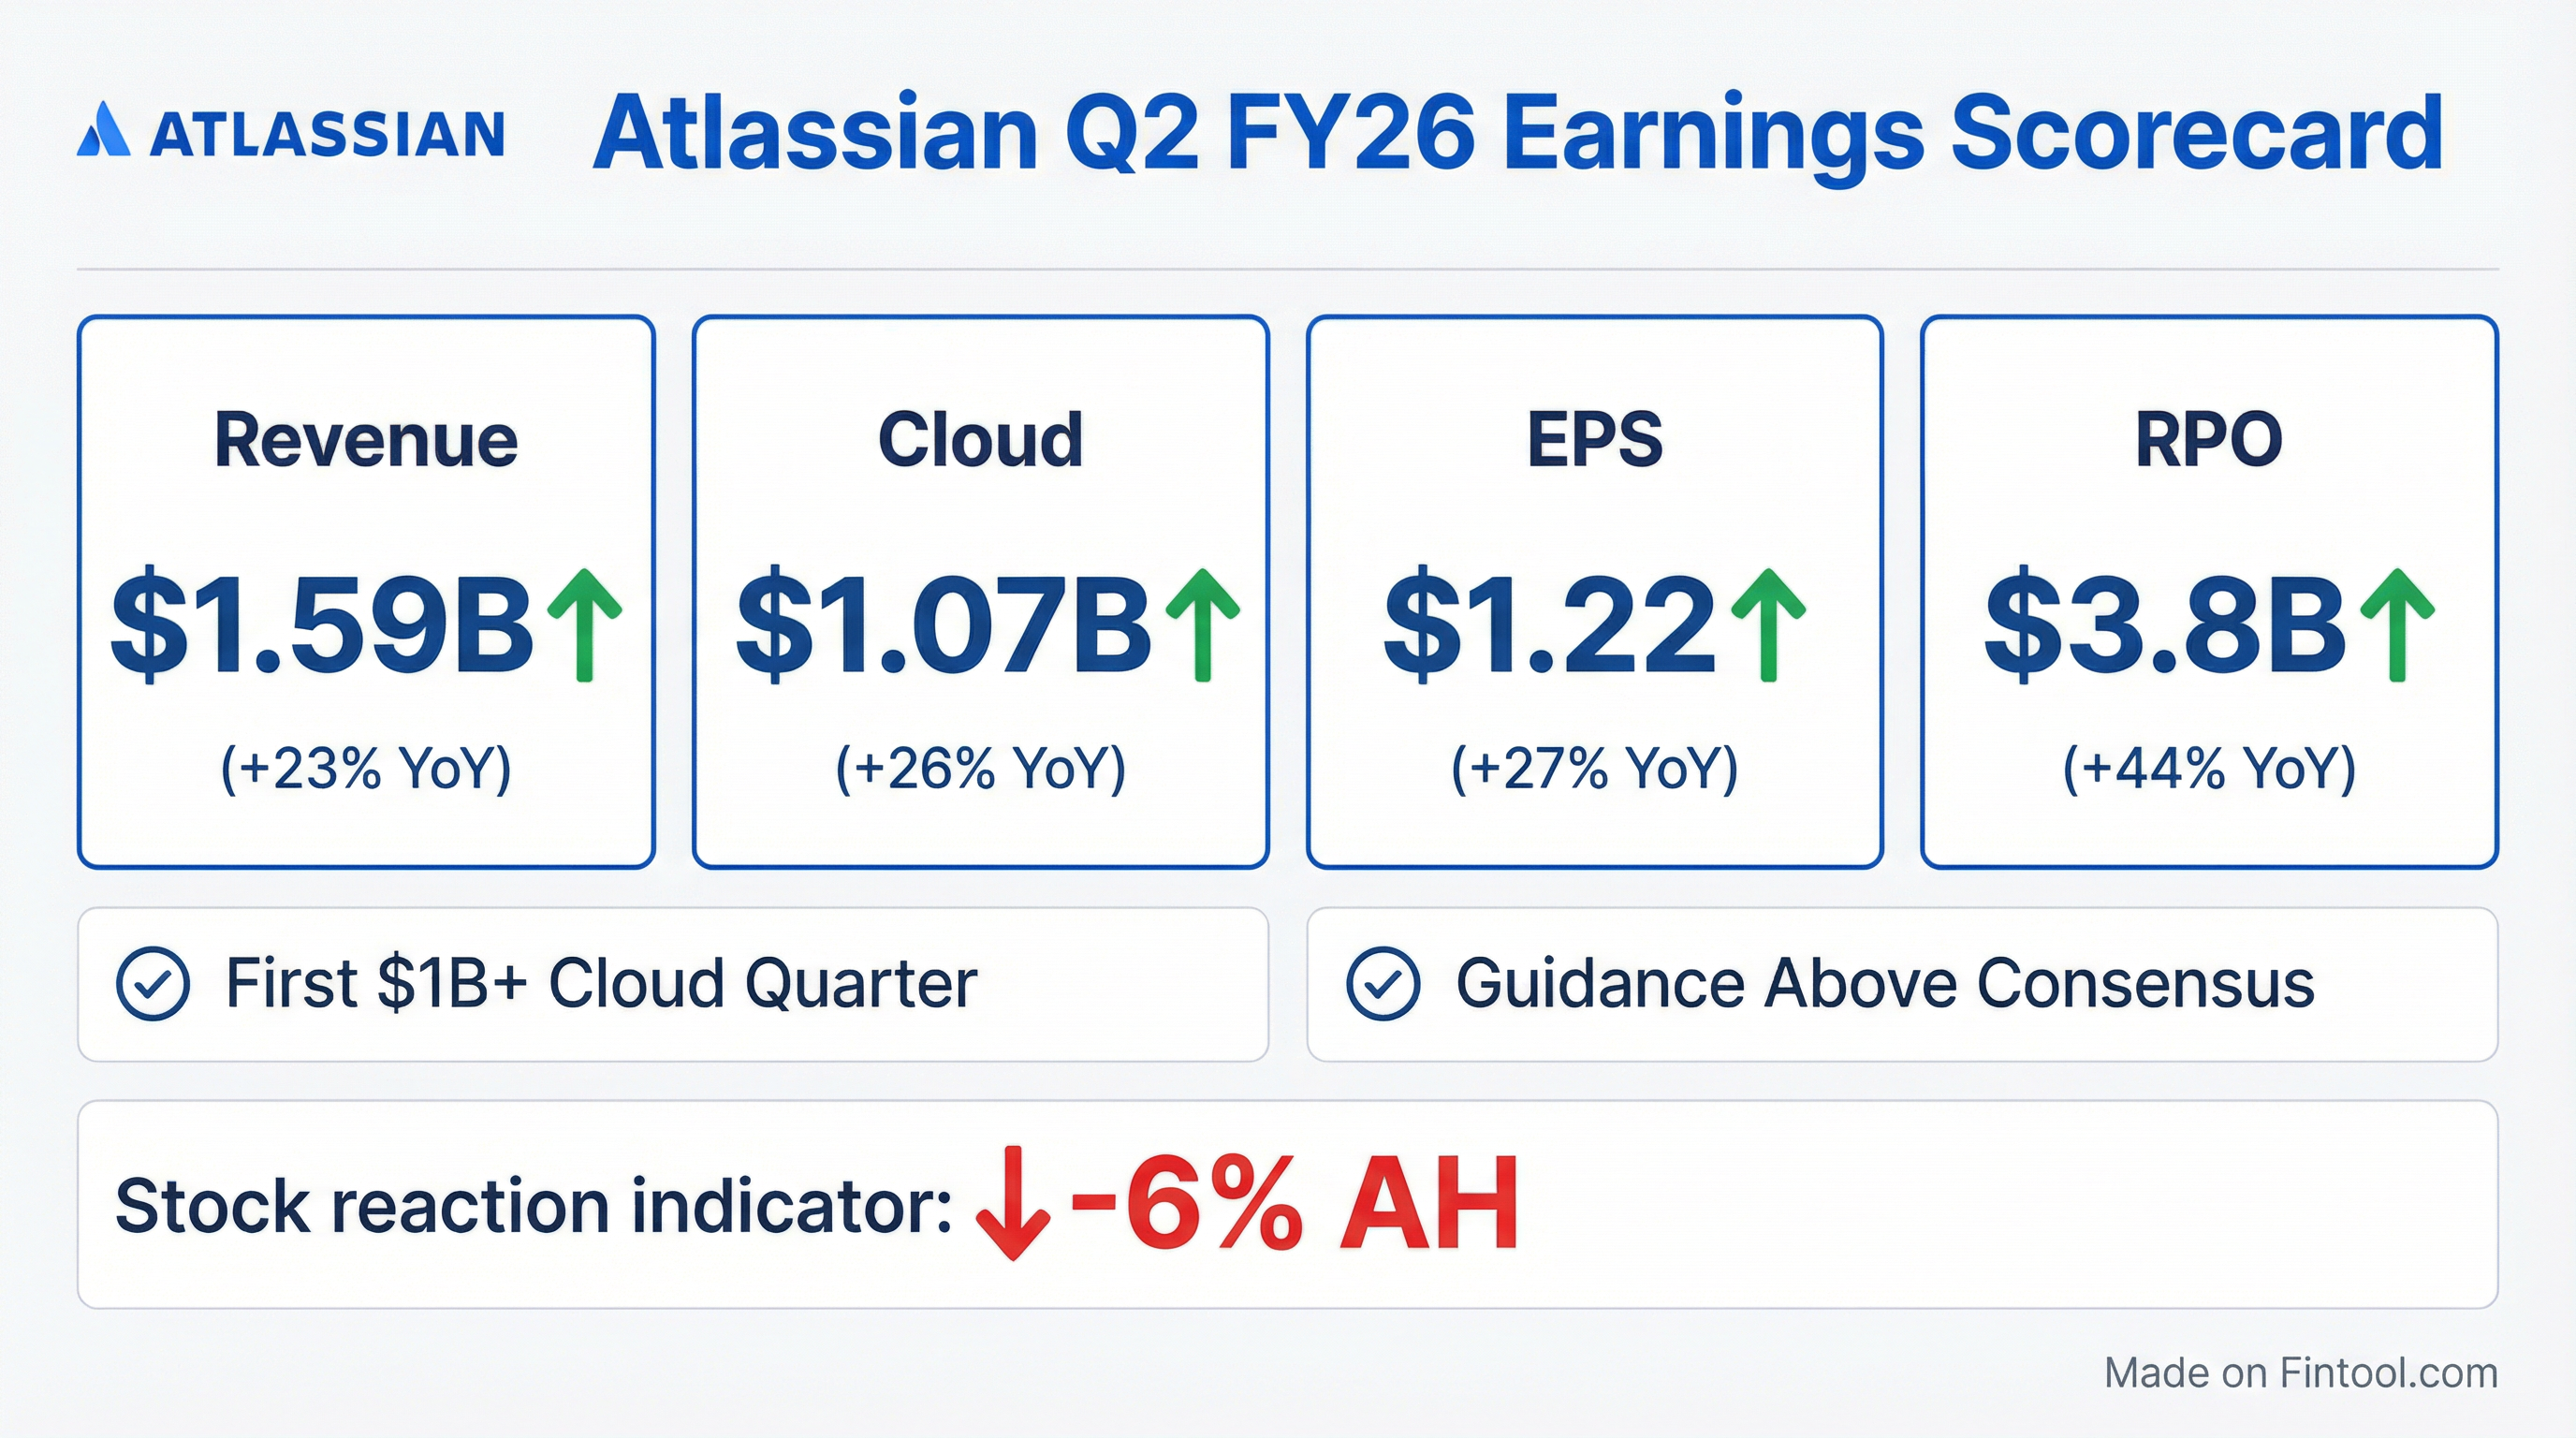Screen dimensions: 2576x1438
Task: Click the Made on Fintool.com link
Action: (x=2300, y=1374)
